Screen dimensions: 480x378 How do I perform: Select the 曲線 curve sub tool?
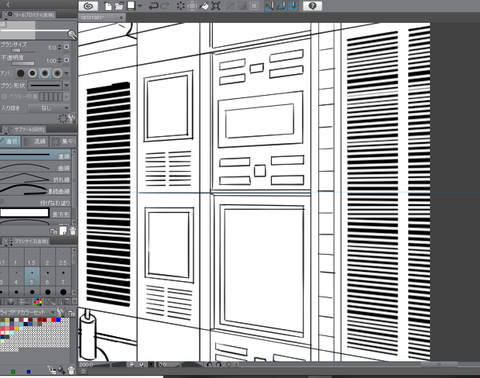point(35,167)
